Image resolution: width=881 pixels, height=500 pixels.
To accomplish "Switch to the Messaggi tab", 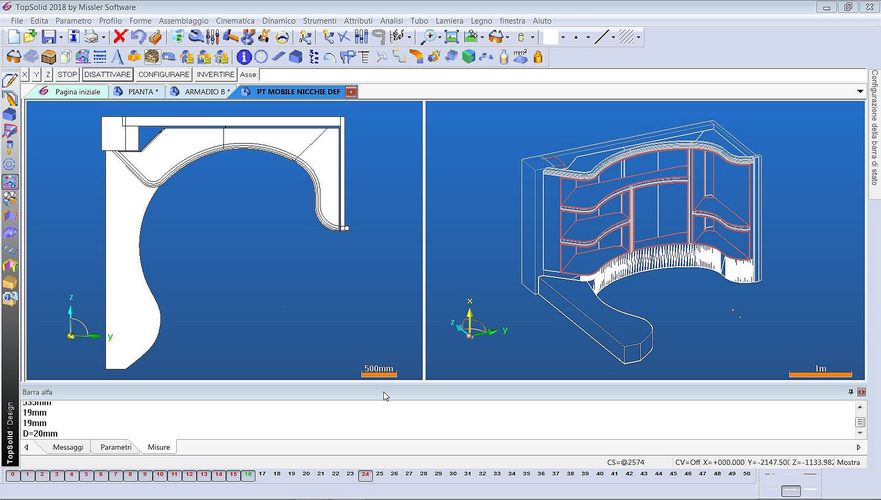I will pyautogui.click(x=67, y=447).
